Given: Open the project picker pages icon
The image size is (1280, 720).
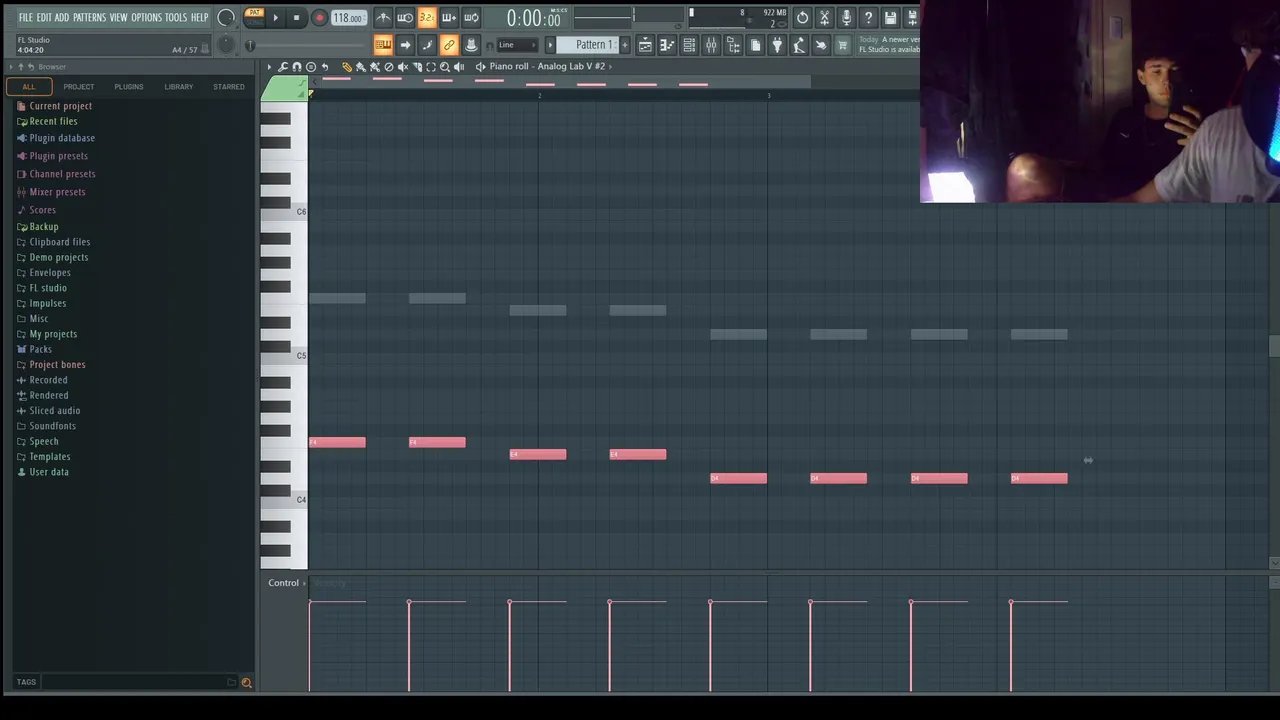Looking at the screenshot, I should [756, 45].
